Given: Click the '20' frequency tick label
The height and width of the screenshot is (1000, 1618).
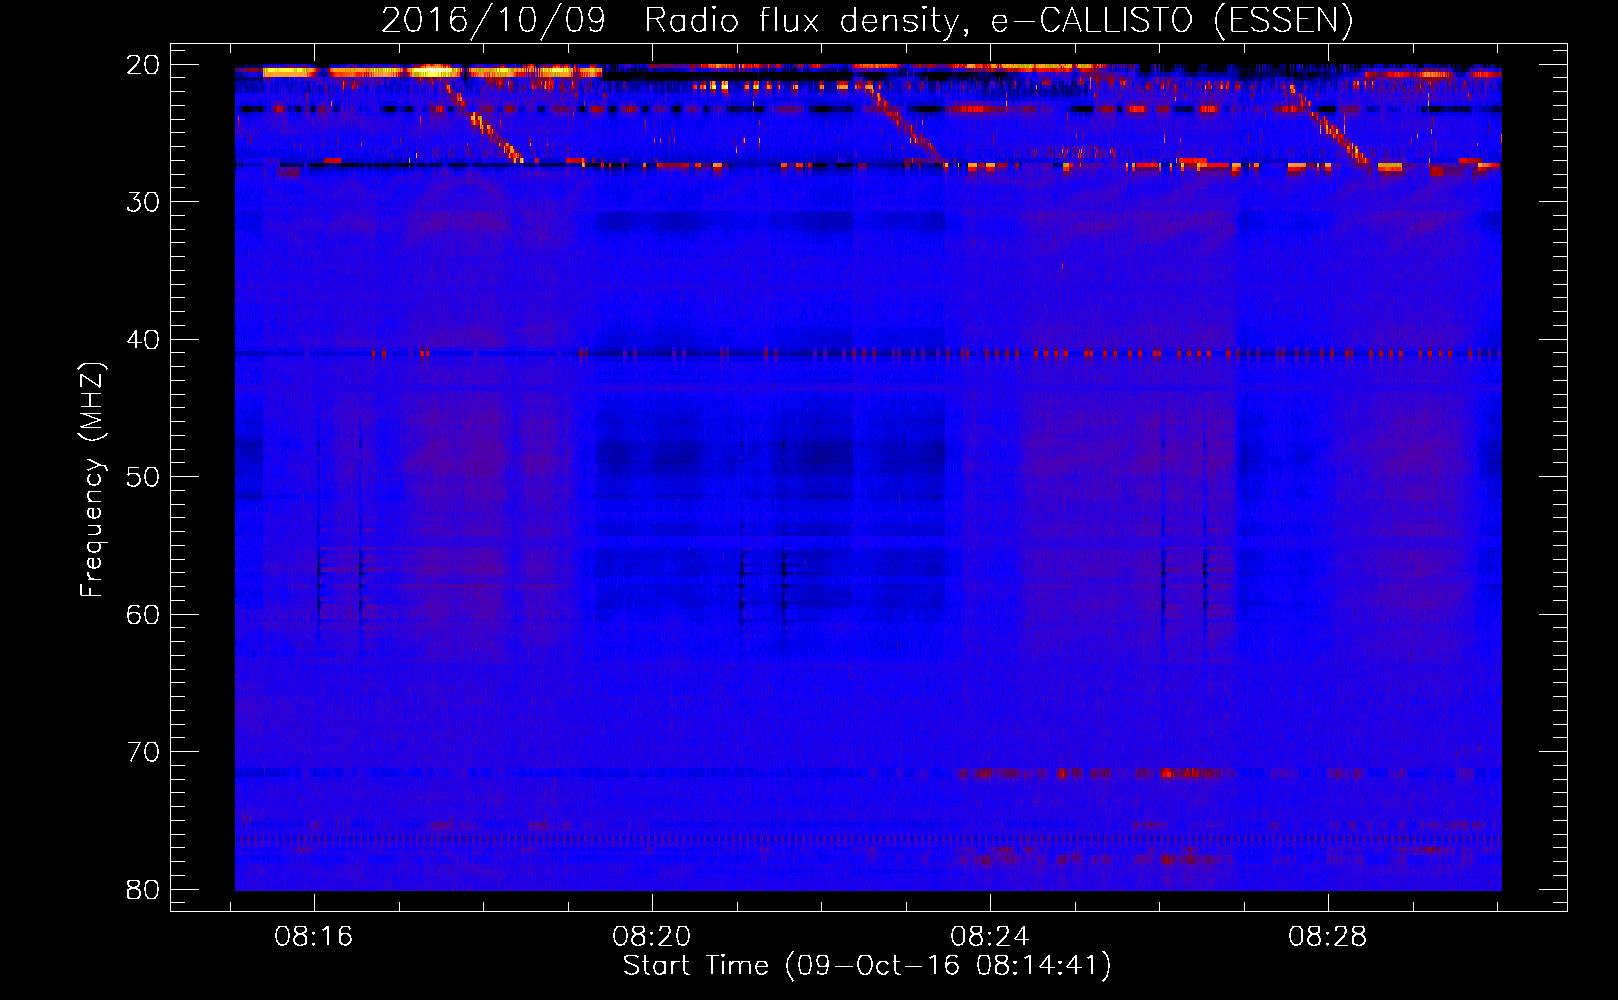Looking at the screenshot, I should 143,65.
